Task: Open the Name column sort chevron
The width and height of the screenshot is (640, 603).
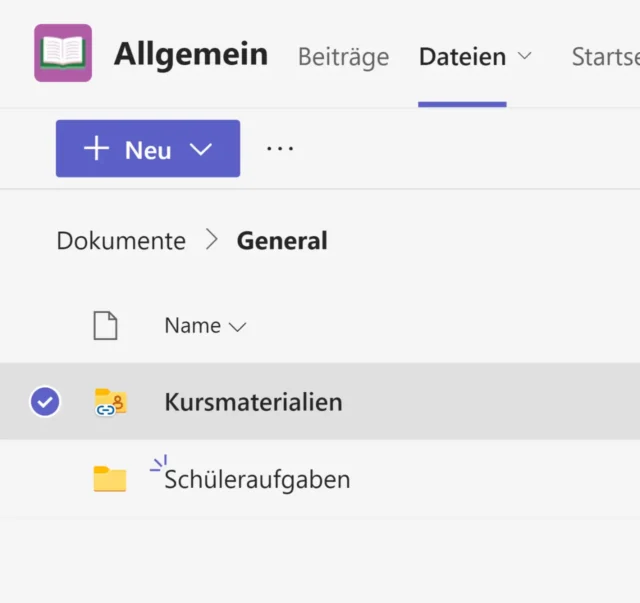Action: pyautogui.click(x=238, y=327)
